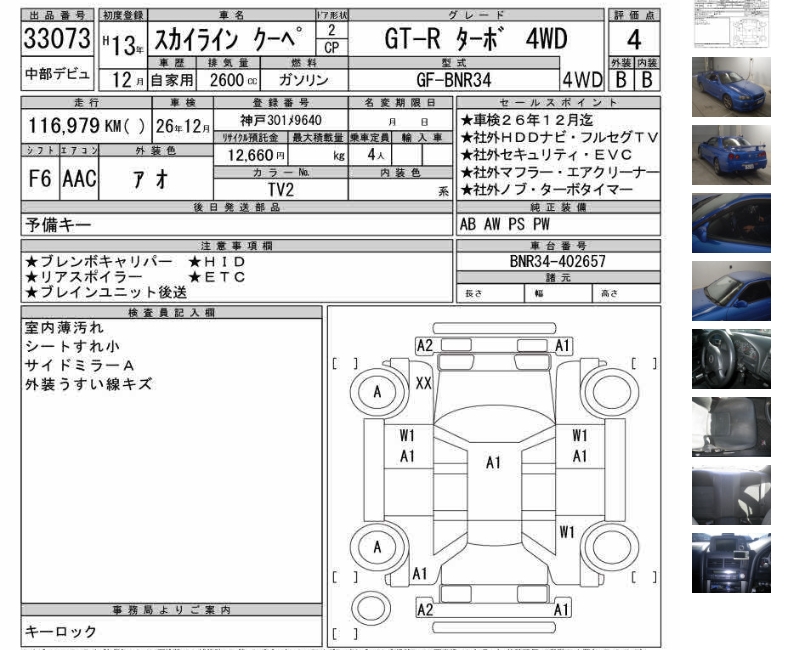809x650 pixels.
Task: Click inspector note シートすれ小
Action: (x=72, y=347)
